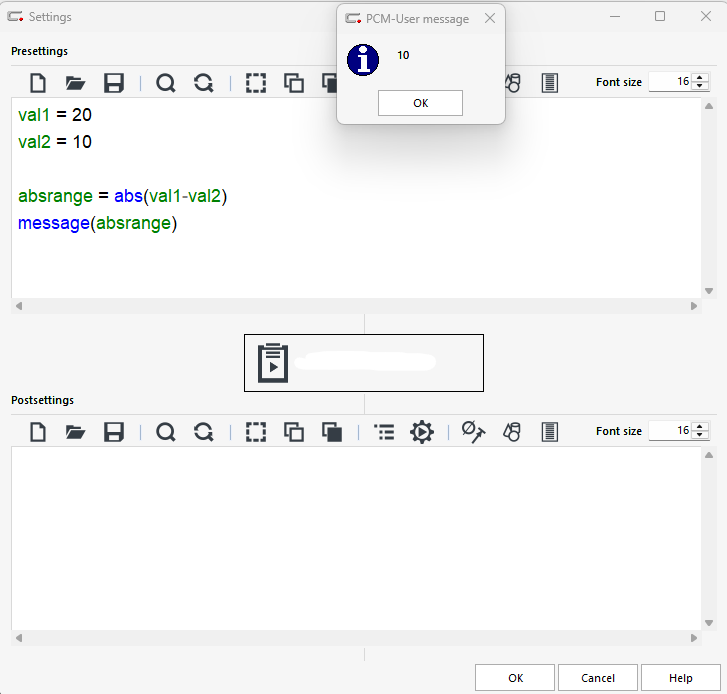The image size is (727, 694).
Task: Click the list icon in Postsettings toolbar
Action: click(384, 432)
